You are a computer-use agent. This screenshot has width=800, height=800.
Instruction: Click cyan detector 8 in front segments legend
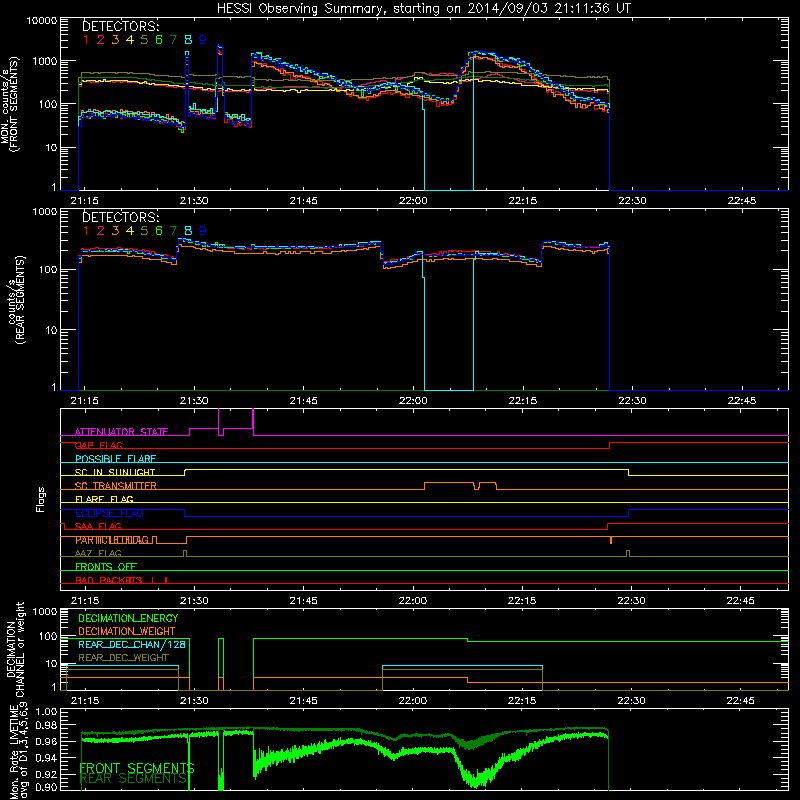coord(188,39)
